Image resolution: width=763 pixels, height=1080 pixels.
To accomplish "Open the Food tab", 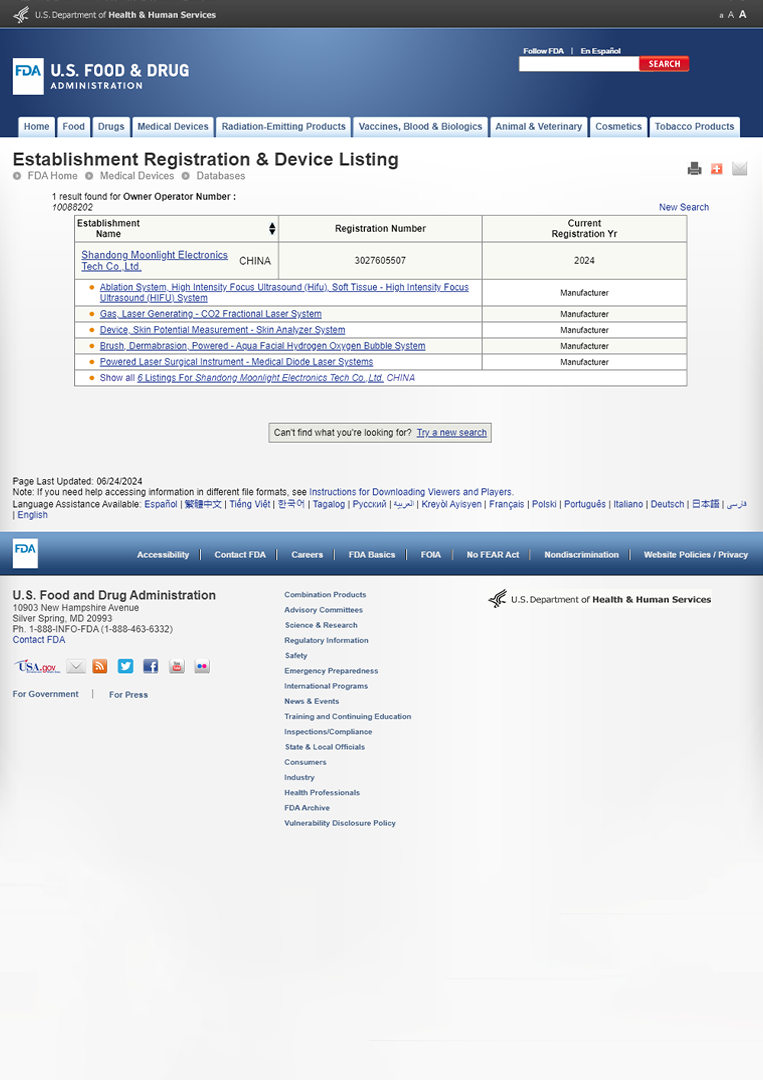I will point(74,127).
